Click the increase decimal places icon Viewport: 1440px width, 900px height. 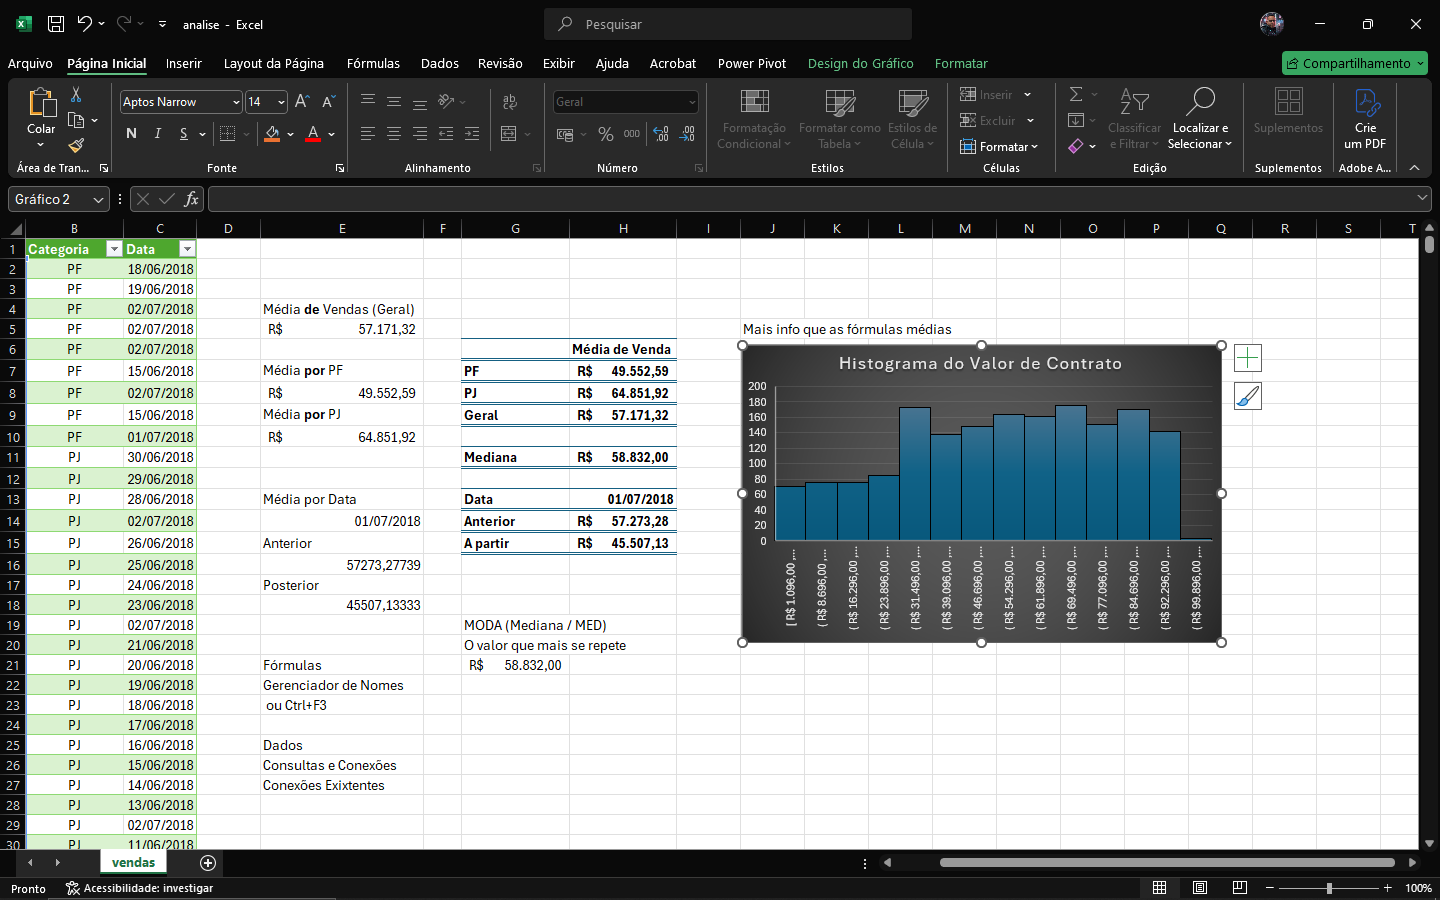[x=661, y=134]
